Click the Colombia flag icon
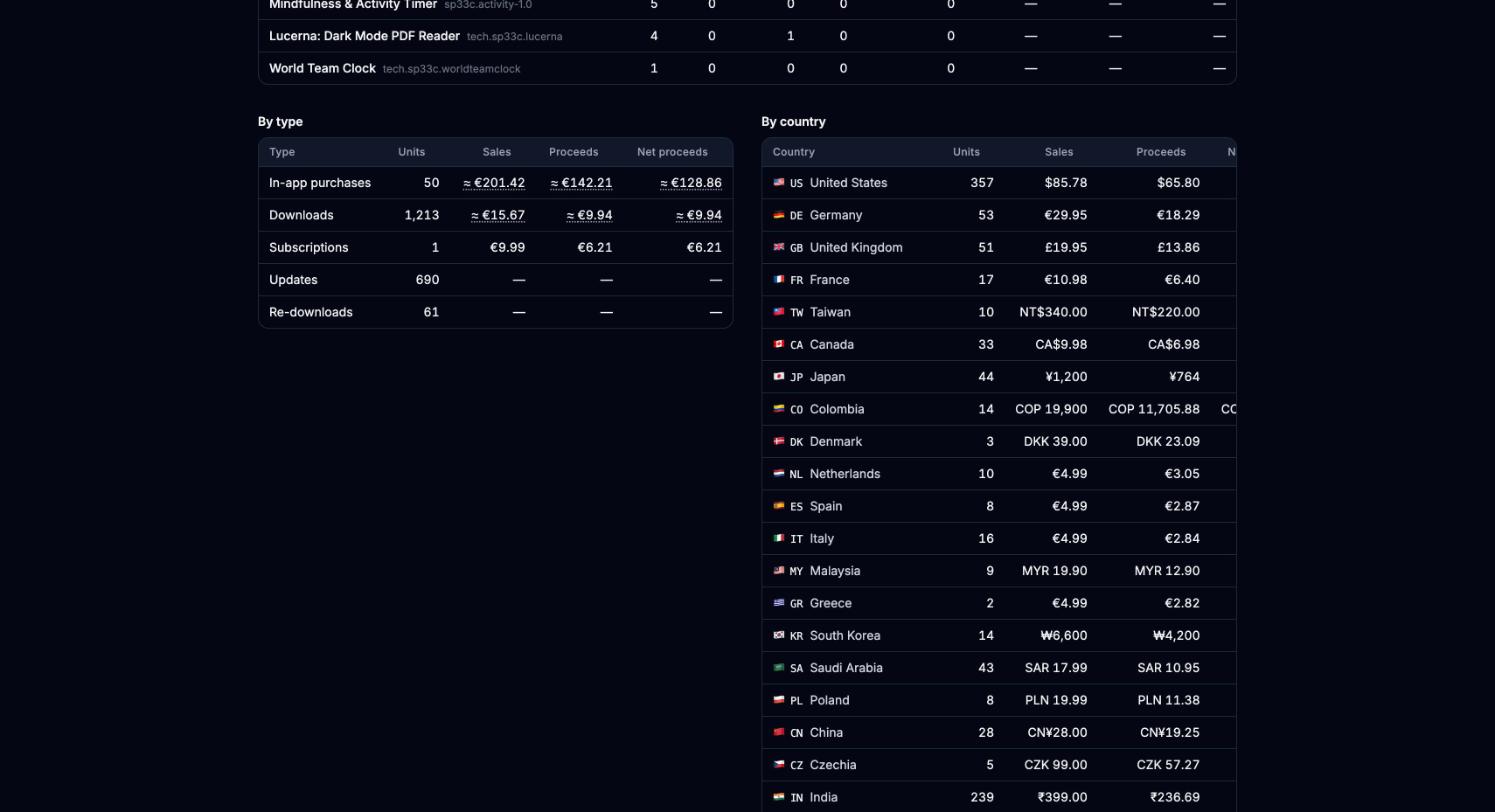The height and width of the screenshot is (812, 1495). tap(779, 409)
